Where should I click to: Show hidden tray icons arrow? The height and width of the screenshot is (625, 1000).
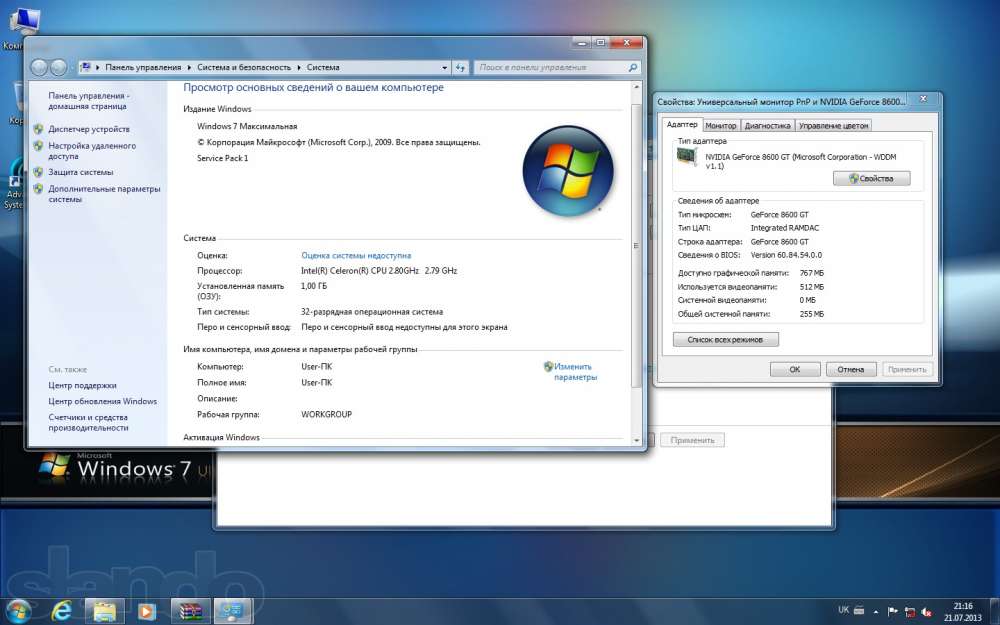pyautogui.click(x=876, y=612)
